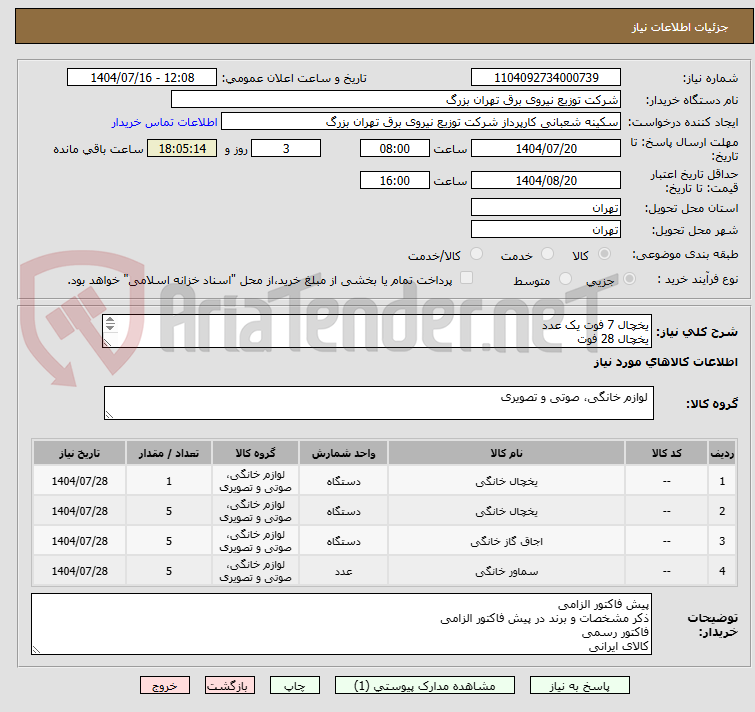Click the شماره نیاز field 1104092734000739
Viewport: 755px width, 712px height.
(x=546, y=78)
